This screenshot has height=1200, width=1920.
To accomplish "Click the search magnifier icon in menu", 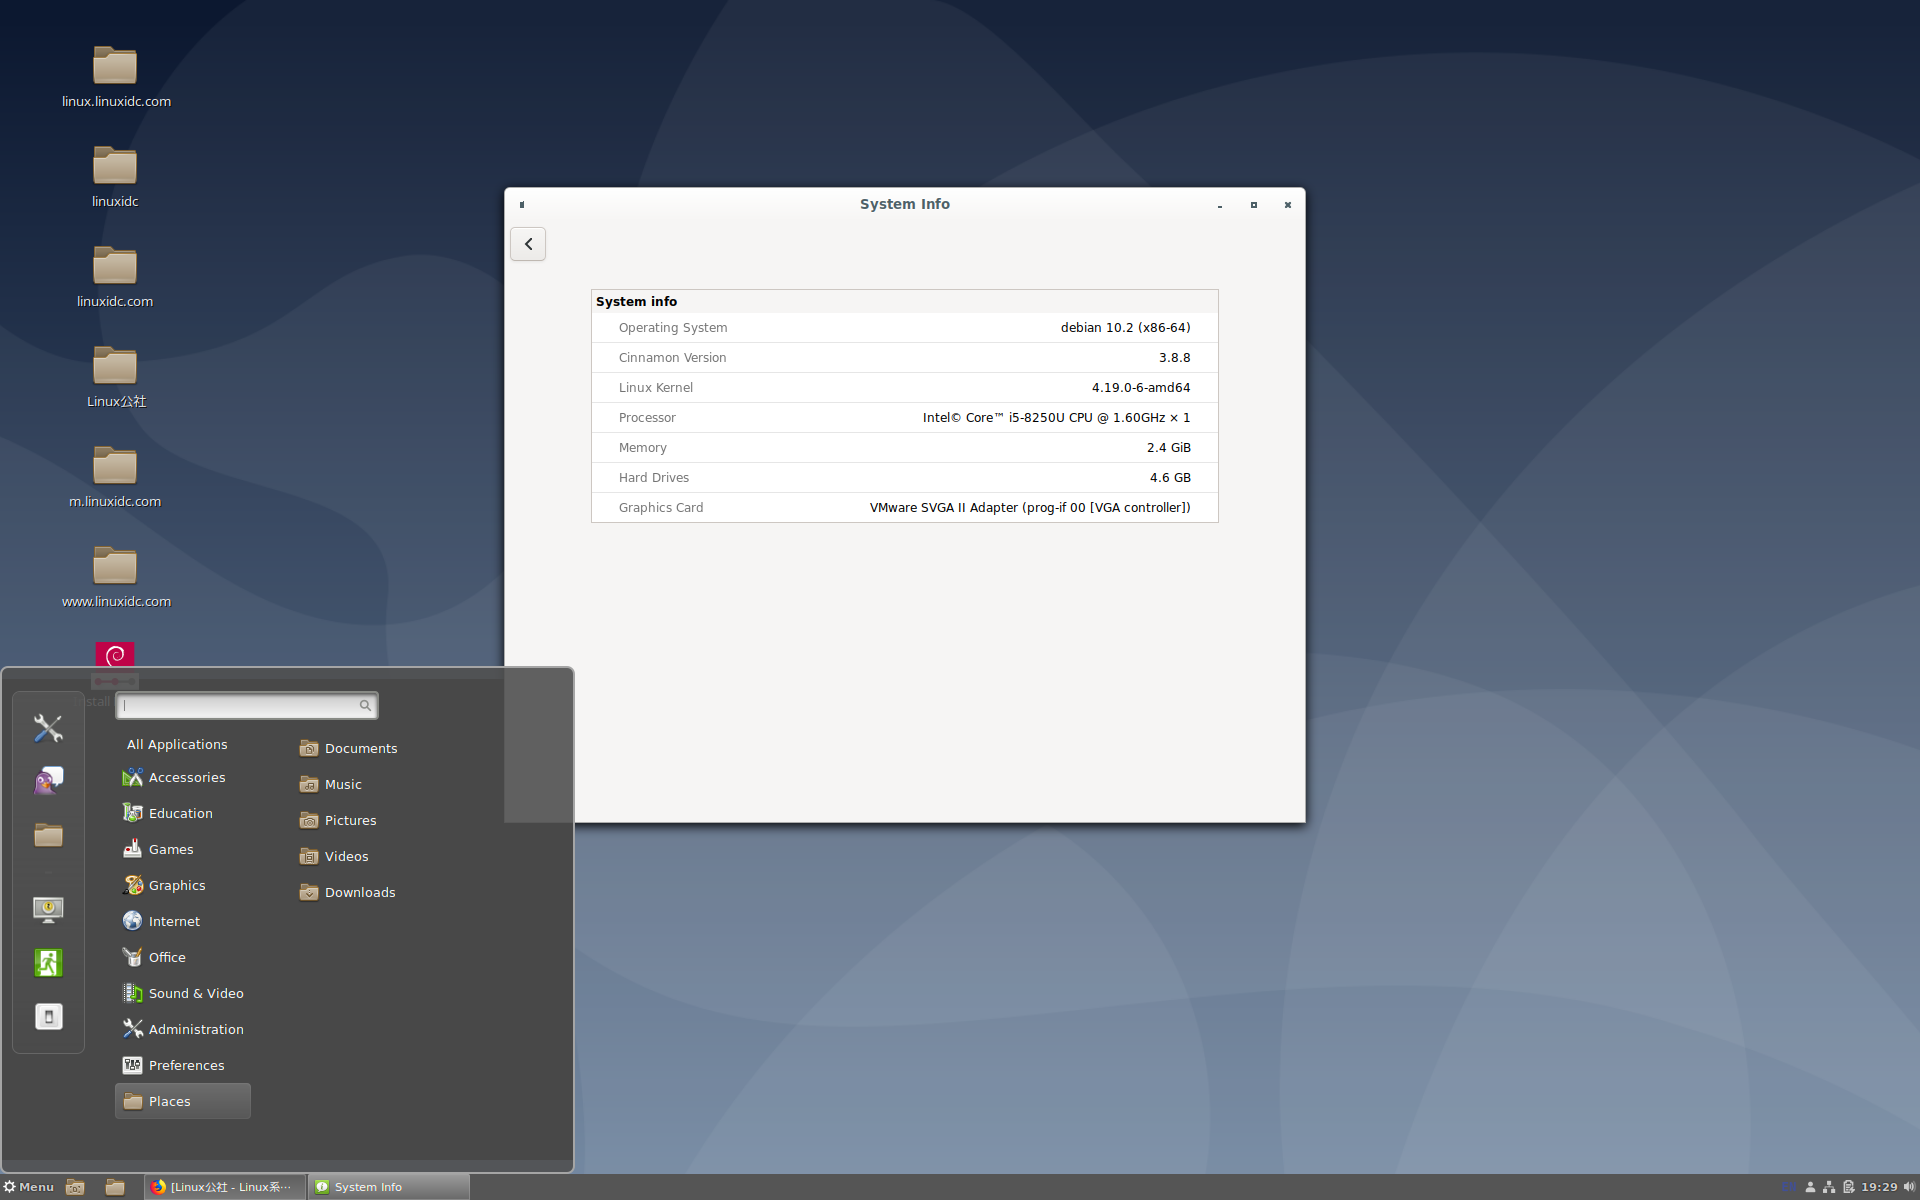I will (x=365, y=706).
